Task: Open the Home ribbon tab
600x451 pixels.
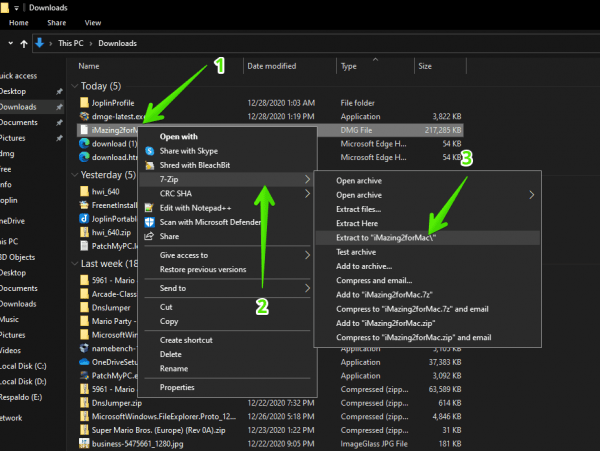Action: pos(19,23)
